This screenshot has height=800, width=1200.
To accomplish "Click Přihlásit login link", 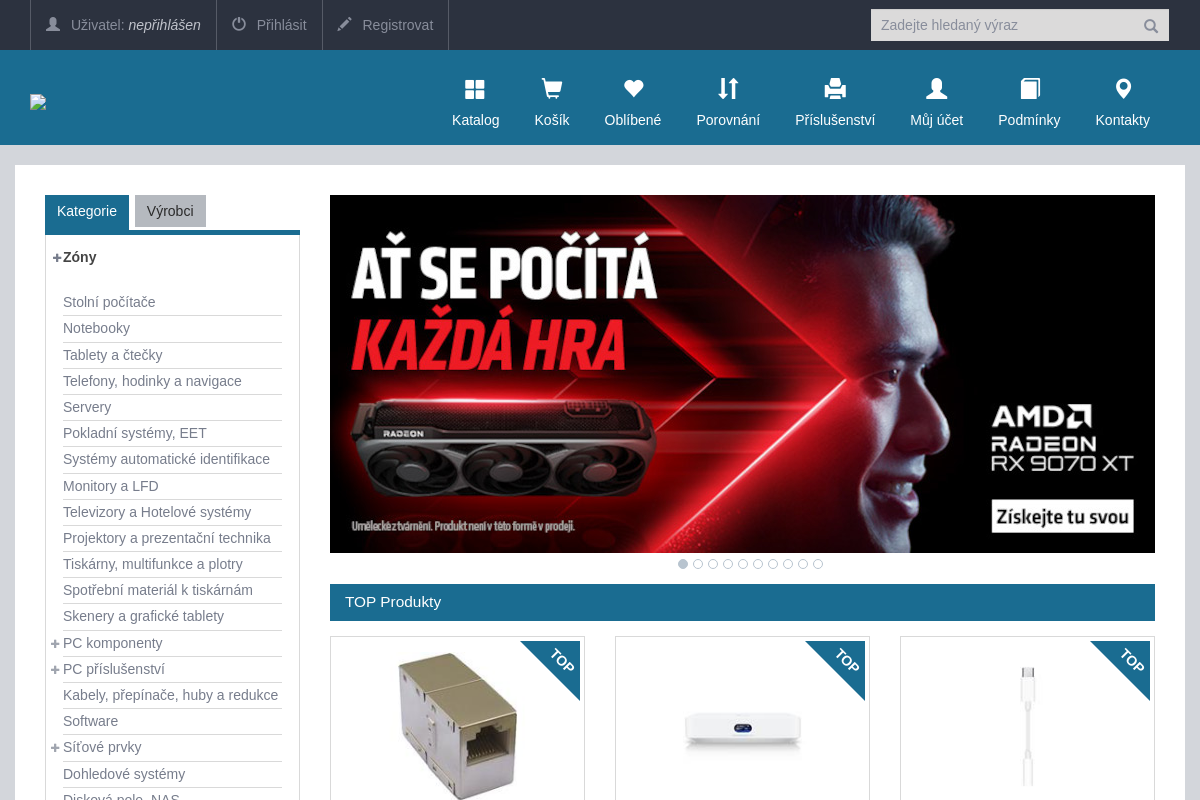I will tap(282, 25).
